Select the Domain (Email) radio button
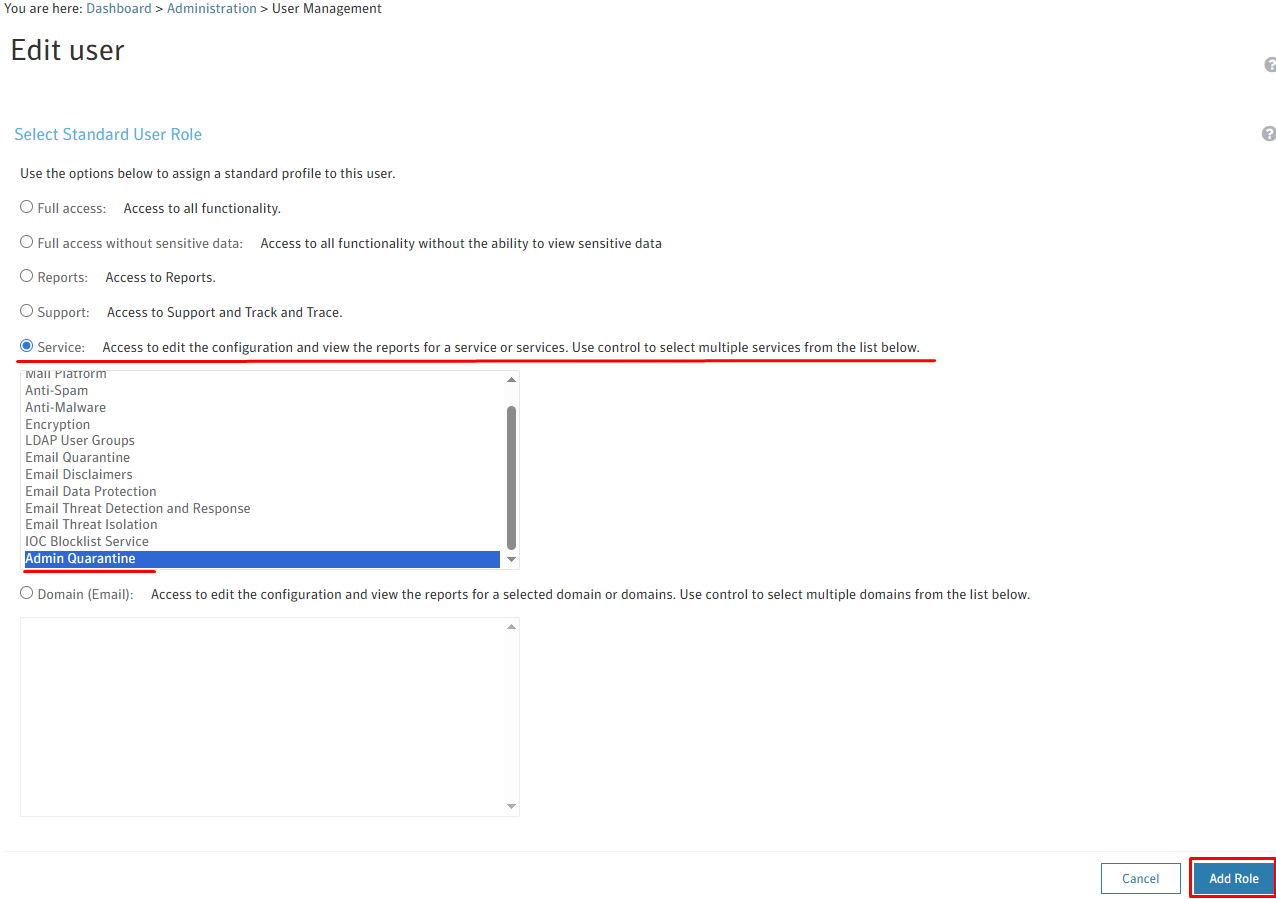1276x899 pixels. [27, 593]
